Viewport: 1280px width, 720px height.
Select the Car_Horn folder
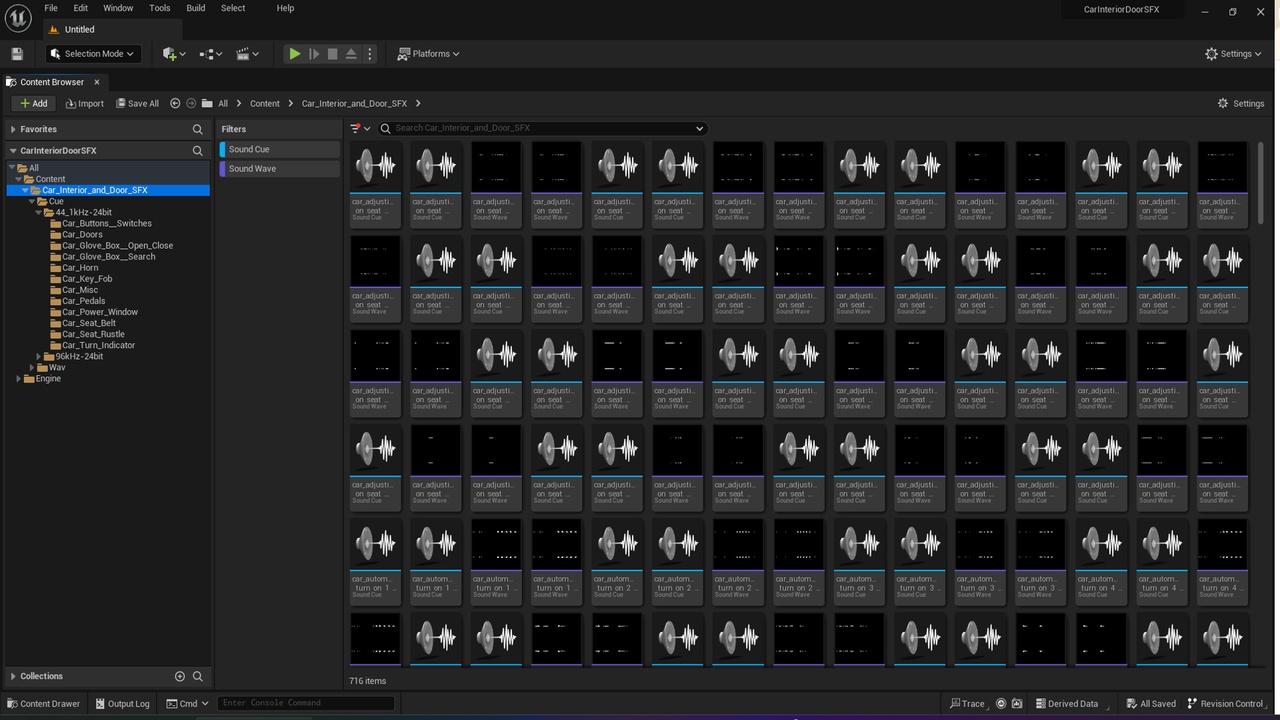80,268
